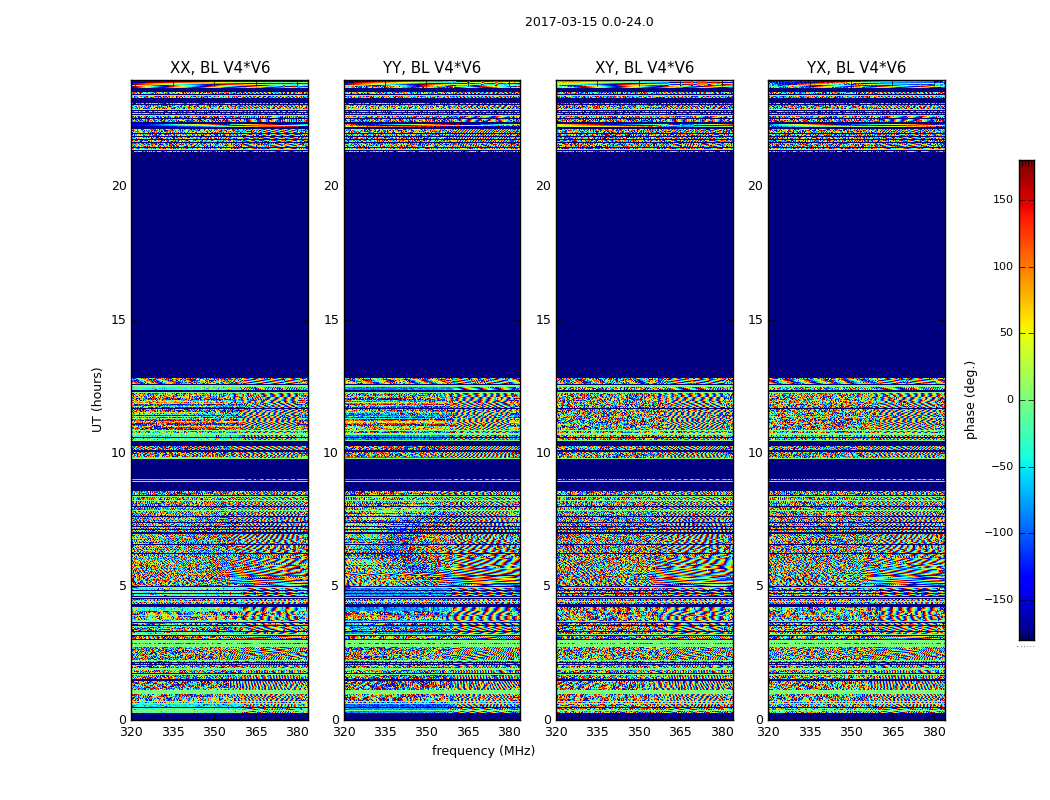Click the 20 hour tick of YX panel
1050x800 pixels.
point(756,186)
